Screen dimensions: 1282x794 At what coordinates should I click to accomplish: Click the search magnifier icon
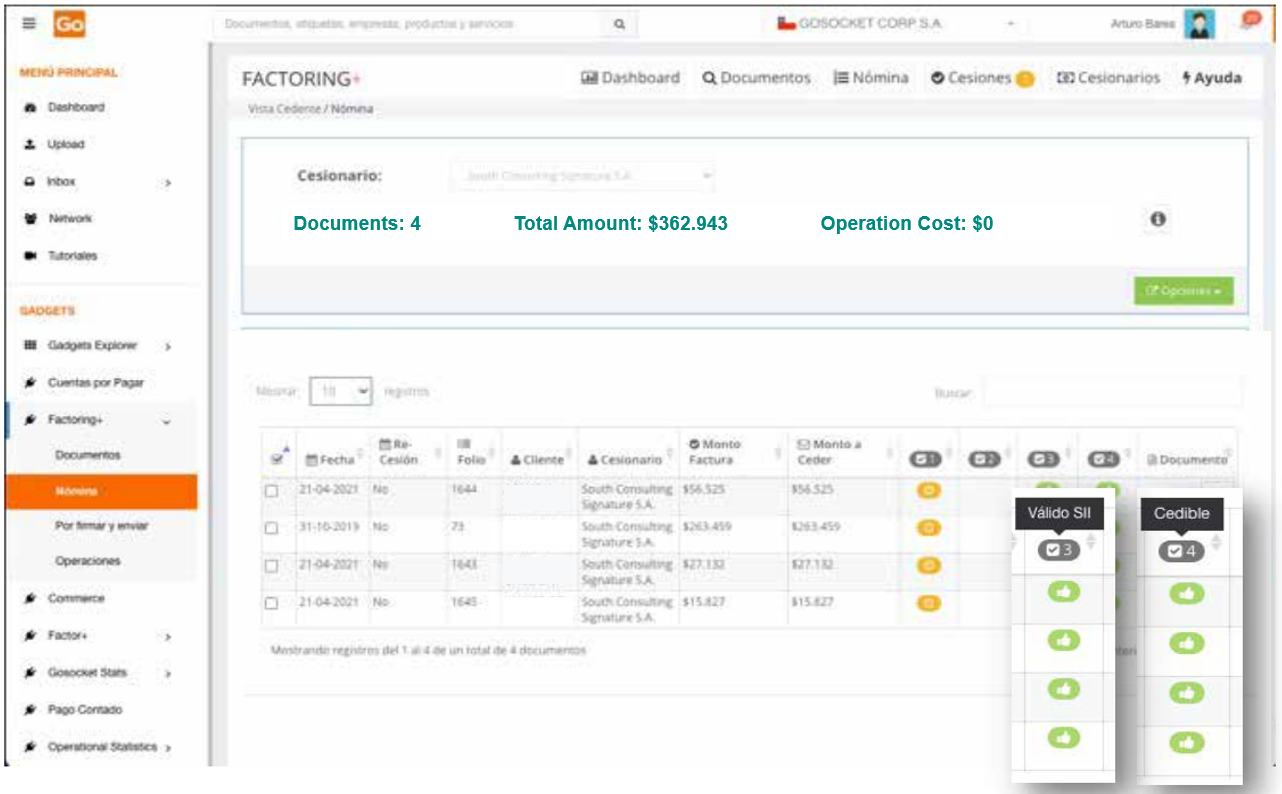[619, 24]
